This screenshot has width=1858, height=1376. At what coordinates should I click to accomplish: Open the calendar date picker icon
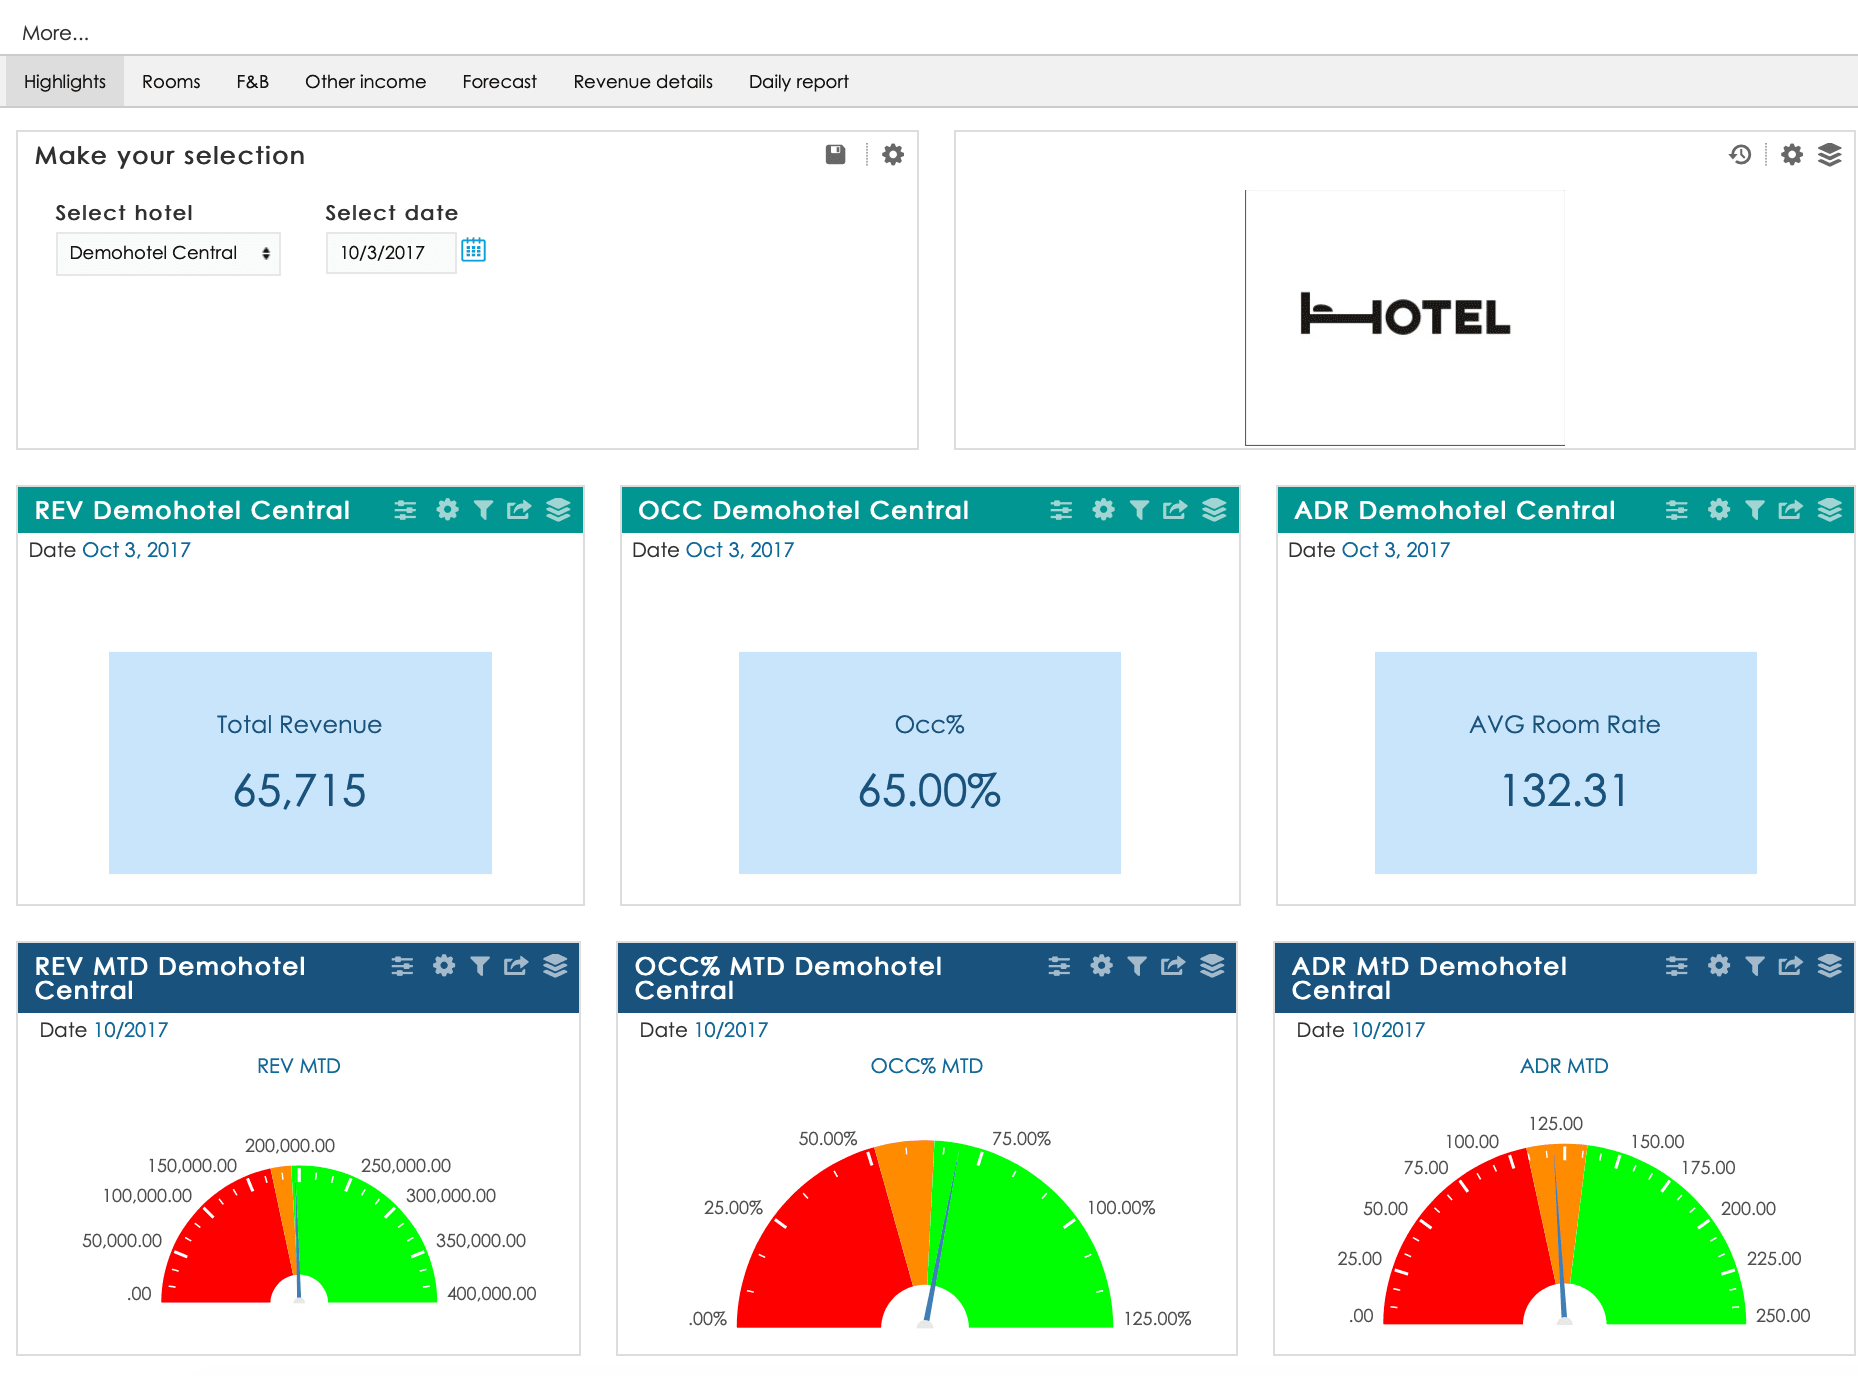click(473, 250)
